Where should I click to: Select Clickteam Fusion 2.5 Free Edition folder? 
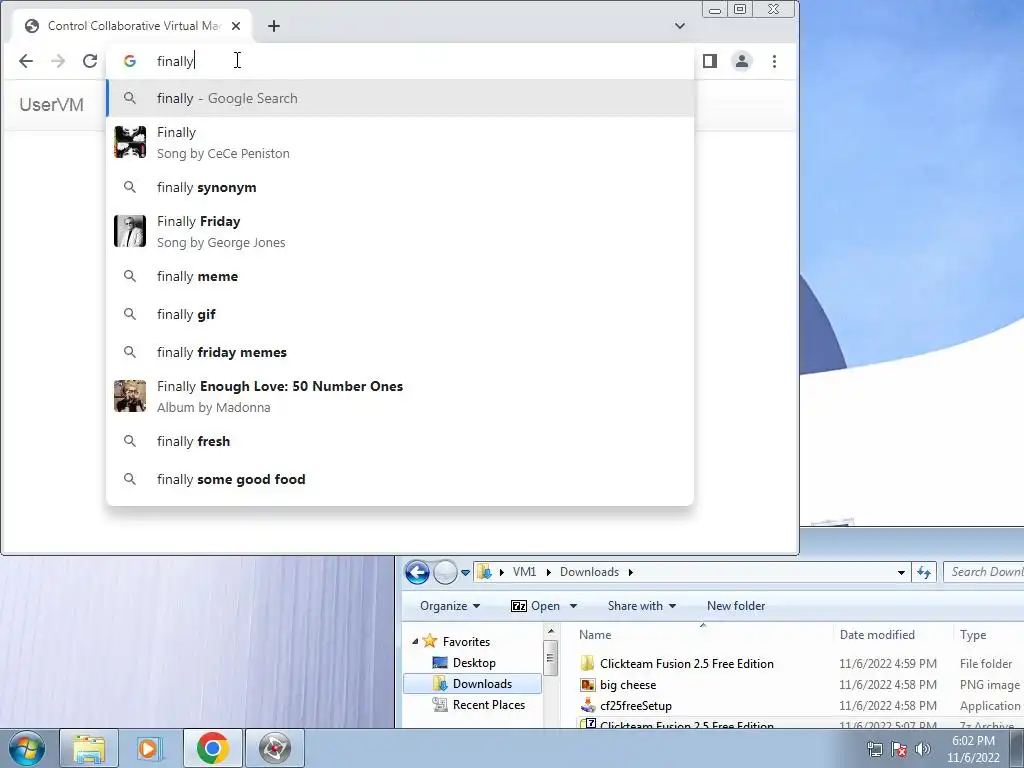tap(686, 664)
